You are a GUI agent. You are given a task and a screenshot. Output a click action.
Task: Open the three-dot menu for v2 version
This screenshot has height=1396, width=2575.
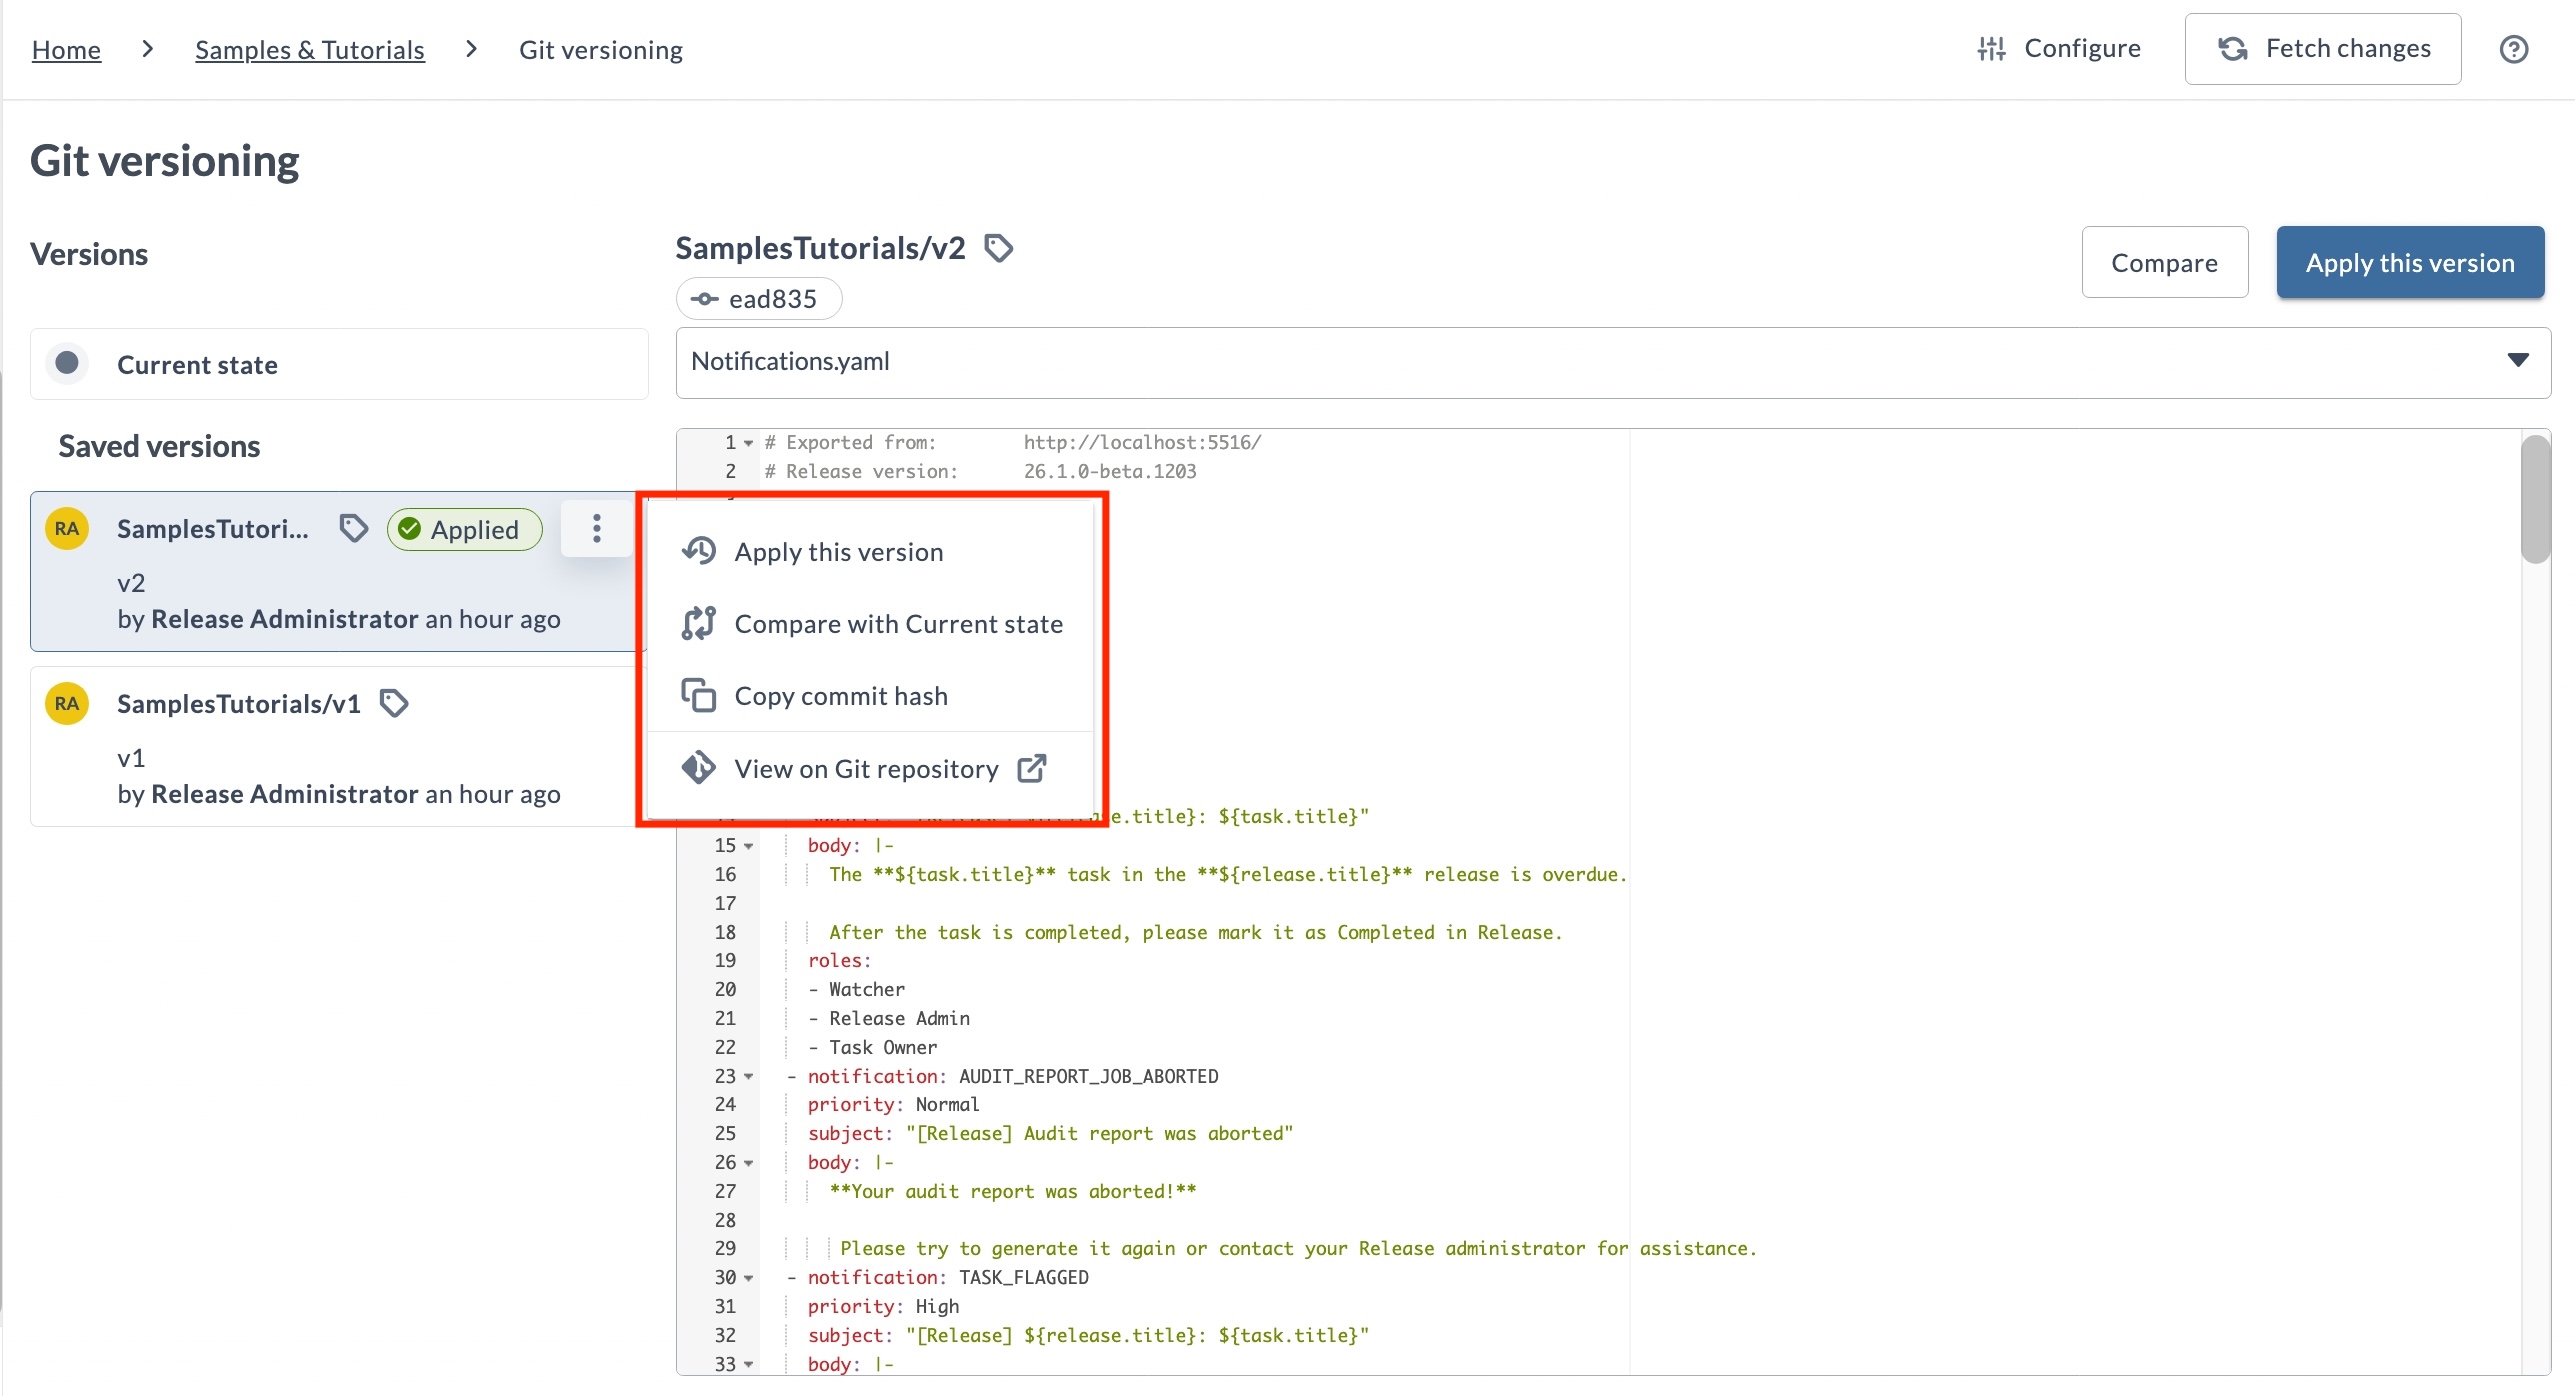596,528
